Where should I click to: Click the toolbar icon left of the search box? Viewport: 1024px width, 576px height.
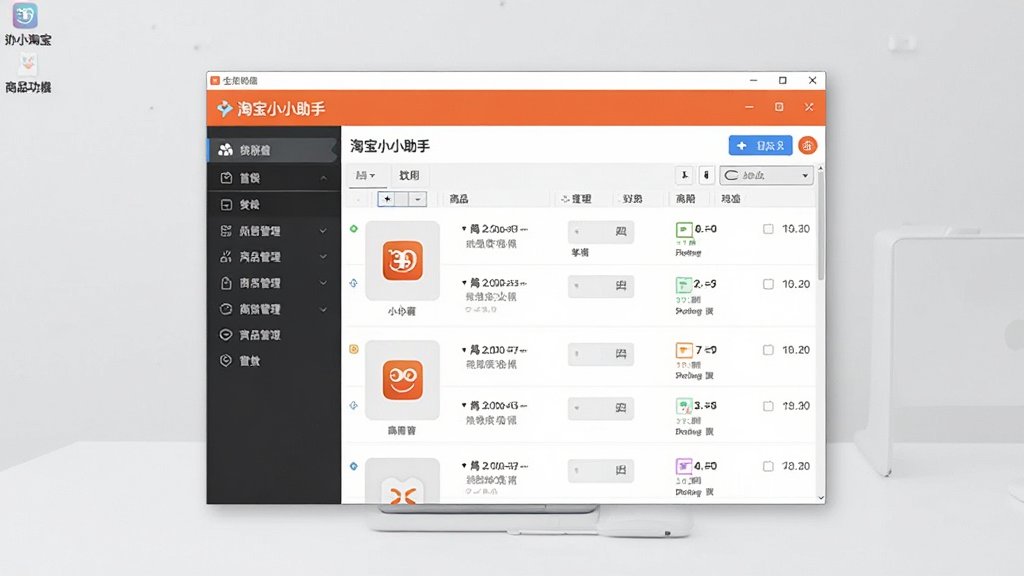point(706,175)
